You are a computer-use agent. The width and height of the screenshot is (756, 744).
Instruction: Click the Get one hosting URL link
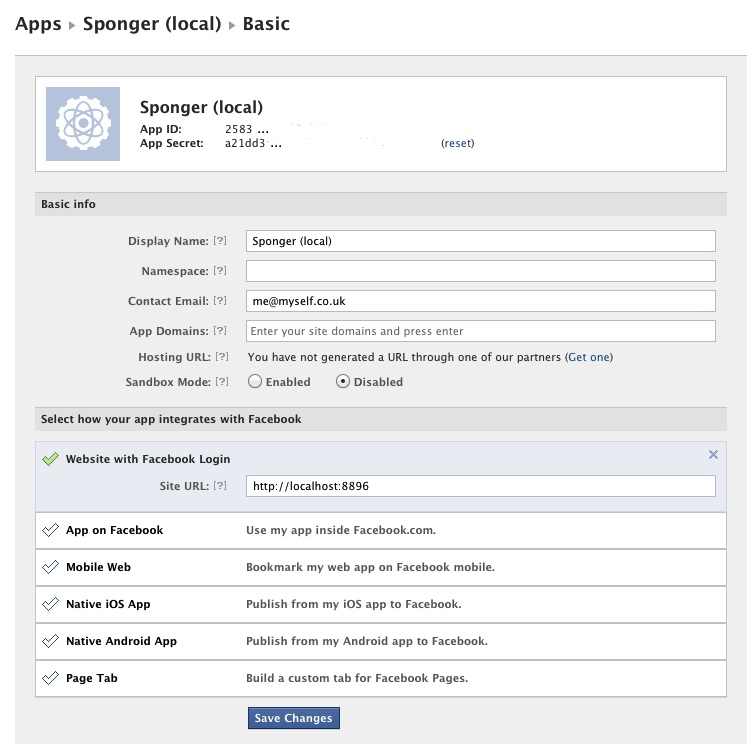click(x=589, y=357)
